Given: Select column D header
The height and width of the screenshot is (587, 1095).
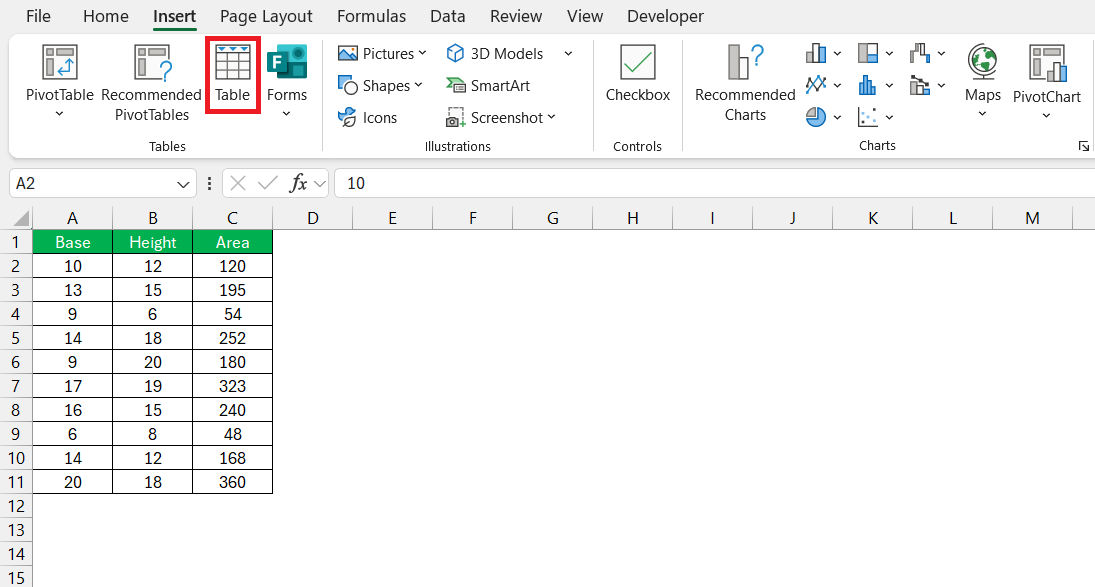Looking at the screenshot, I should (313, 218).
